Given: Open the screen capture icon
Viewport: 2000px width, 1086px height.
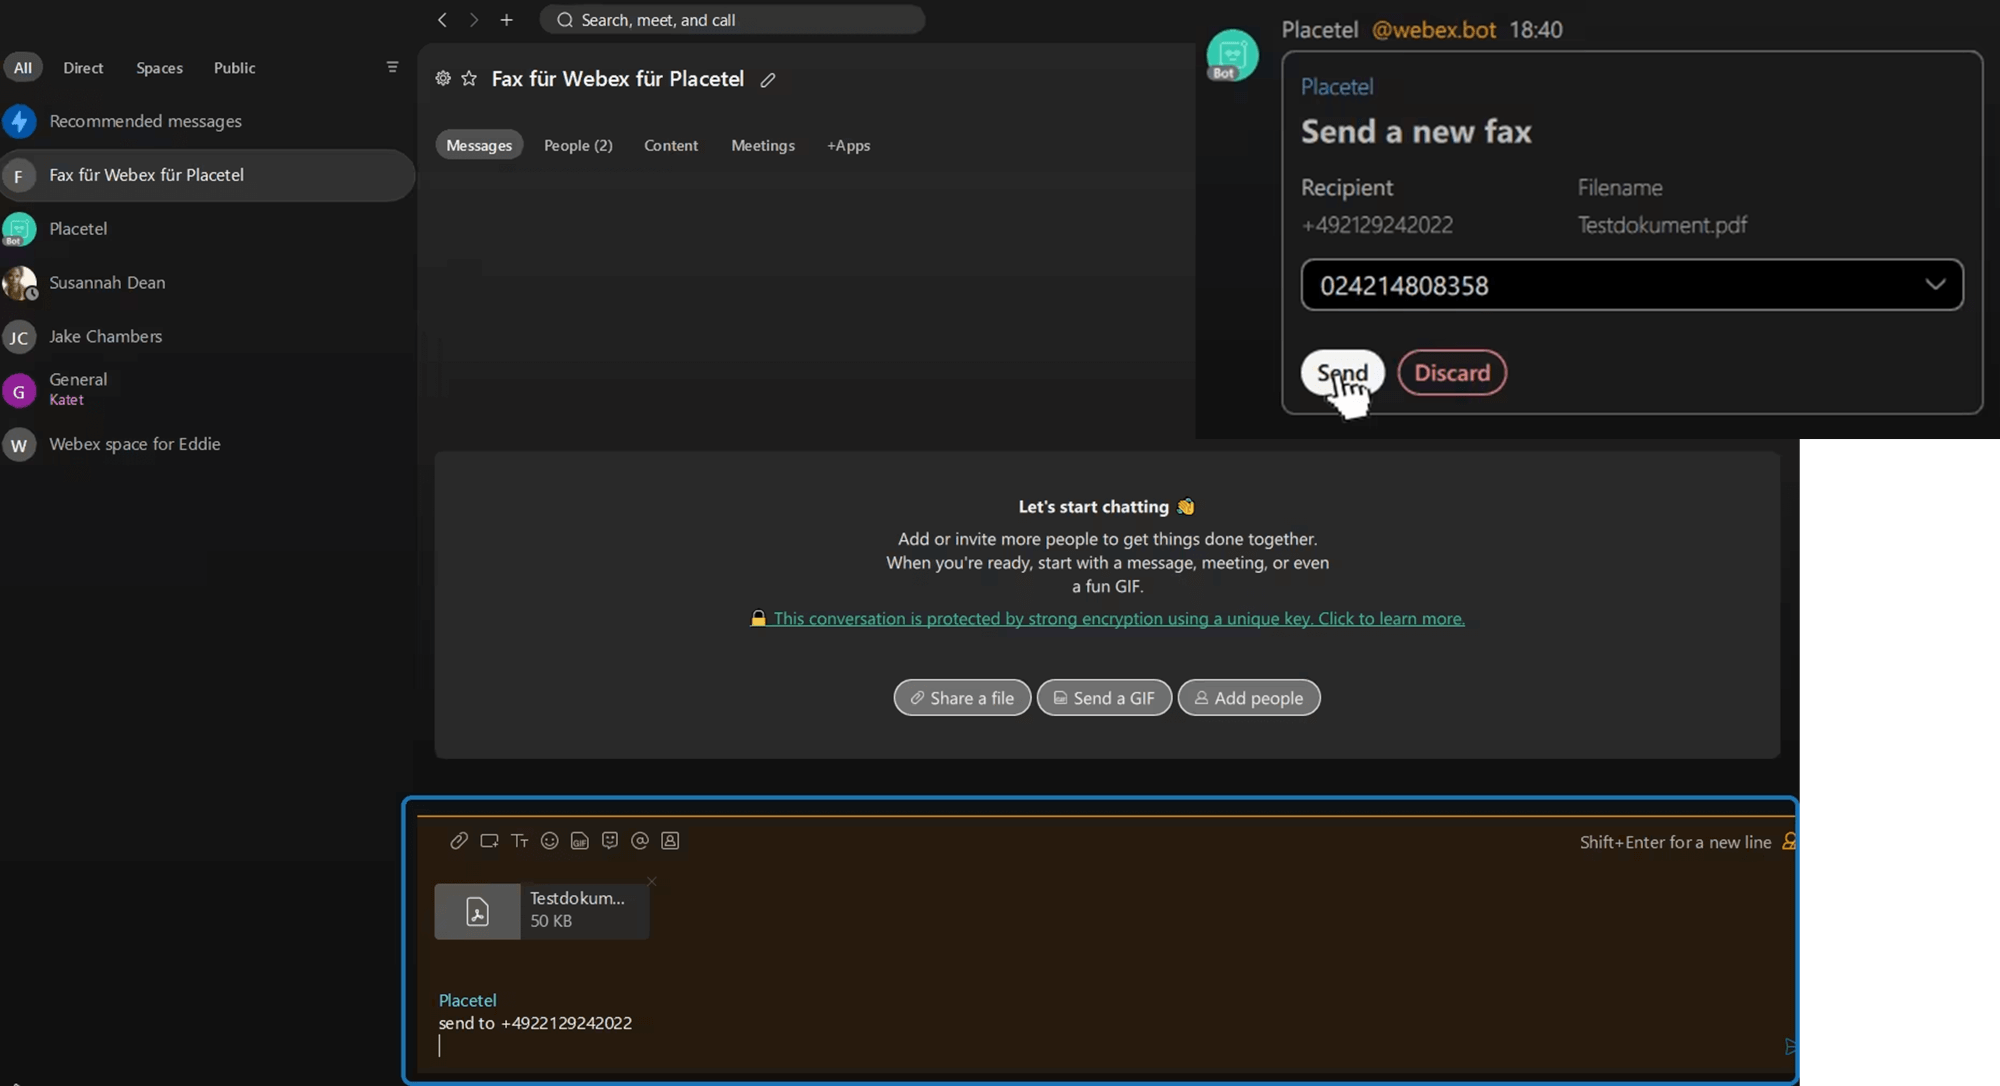Looking at the screenshot, I should pyautogui.click(x=489, y=841).
